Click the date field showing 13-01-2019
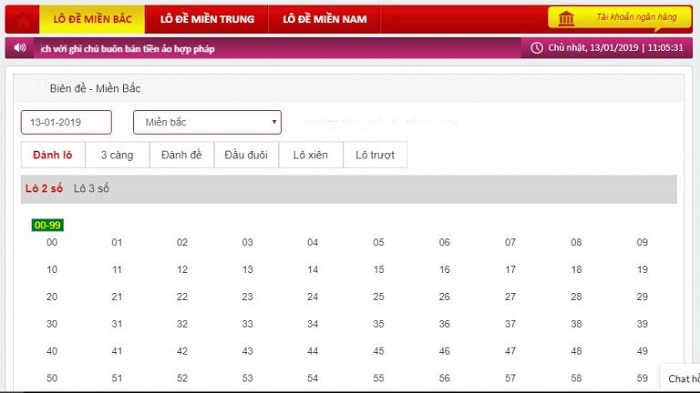 66,122
